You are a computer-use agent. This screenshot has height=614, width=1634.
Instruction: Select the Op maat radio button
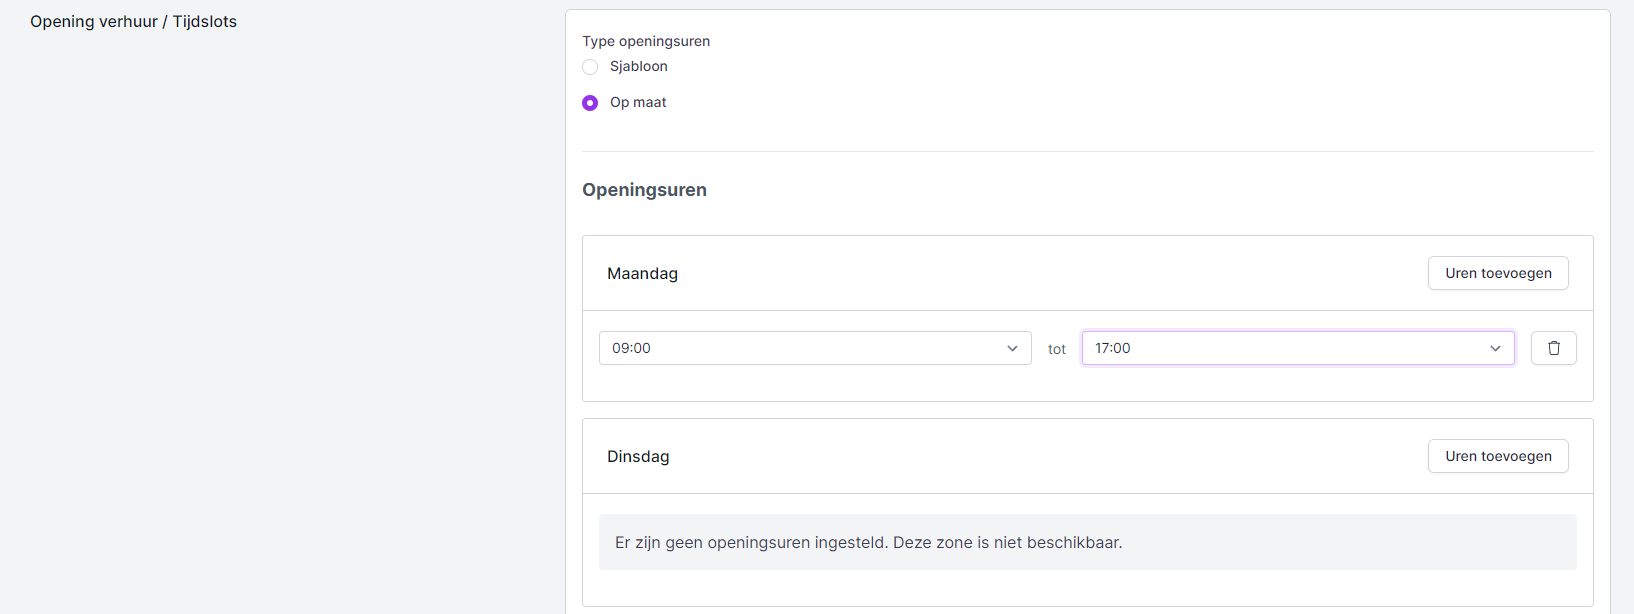point(590,103)
